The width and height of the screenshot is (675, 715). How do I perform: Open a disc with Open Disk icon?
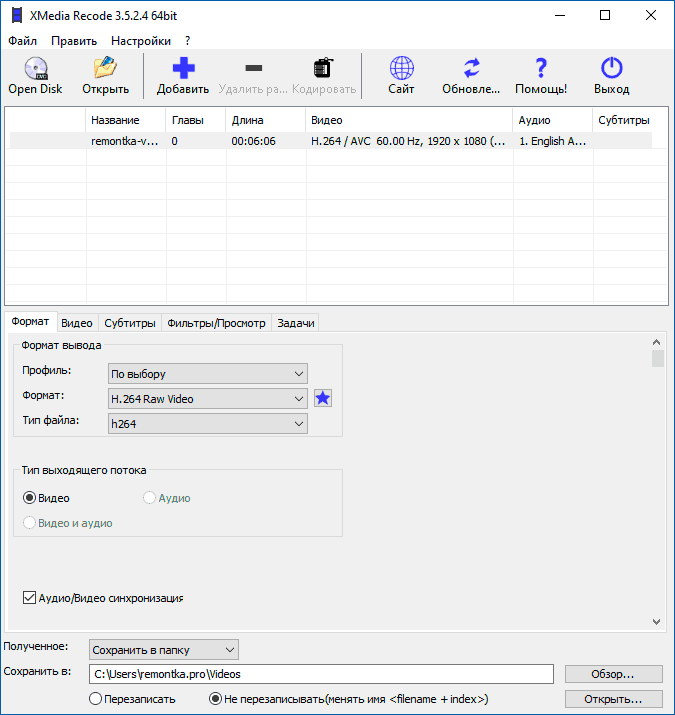pyautogui.click(x=35, y=76)
